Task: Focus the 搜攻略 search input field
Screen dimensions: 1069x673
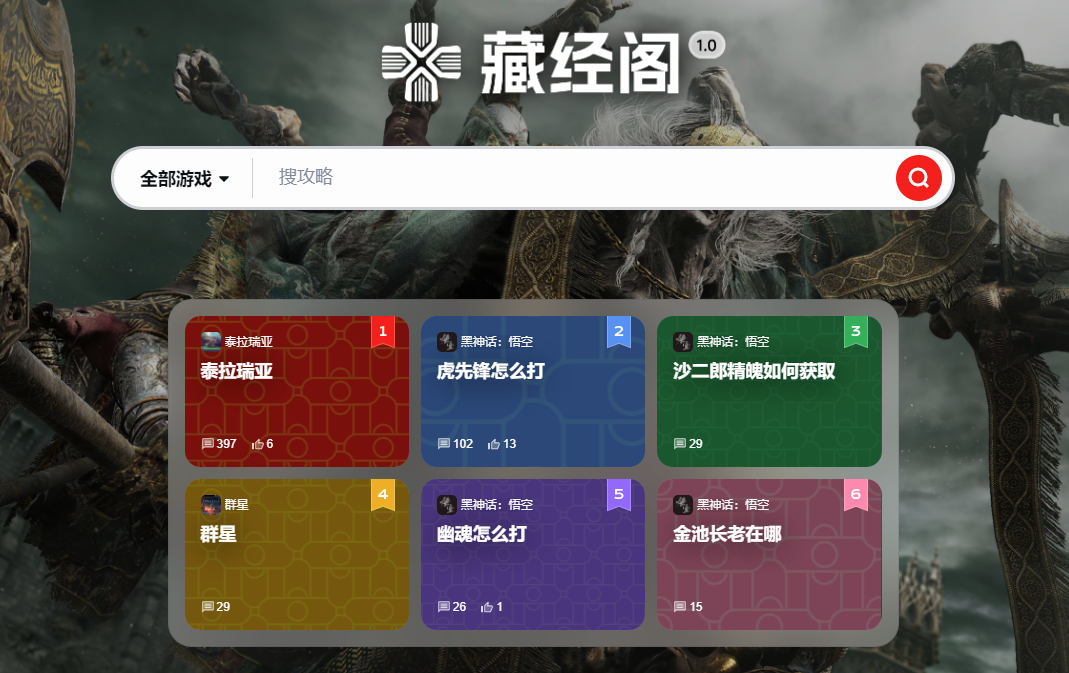Action: click(573, 177)
